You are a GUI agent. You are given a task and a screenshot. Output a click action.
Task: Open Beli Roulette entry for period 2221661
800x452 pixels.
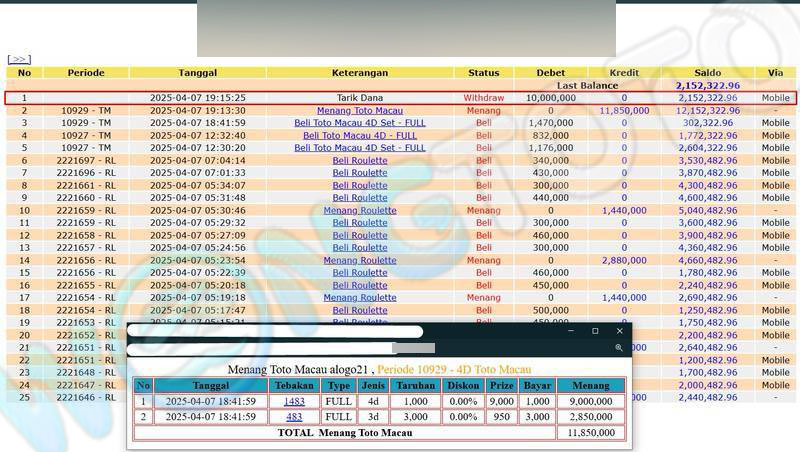coord(359,185)
